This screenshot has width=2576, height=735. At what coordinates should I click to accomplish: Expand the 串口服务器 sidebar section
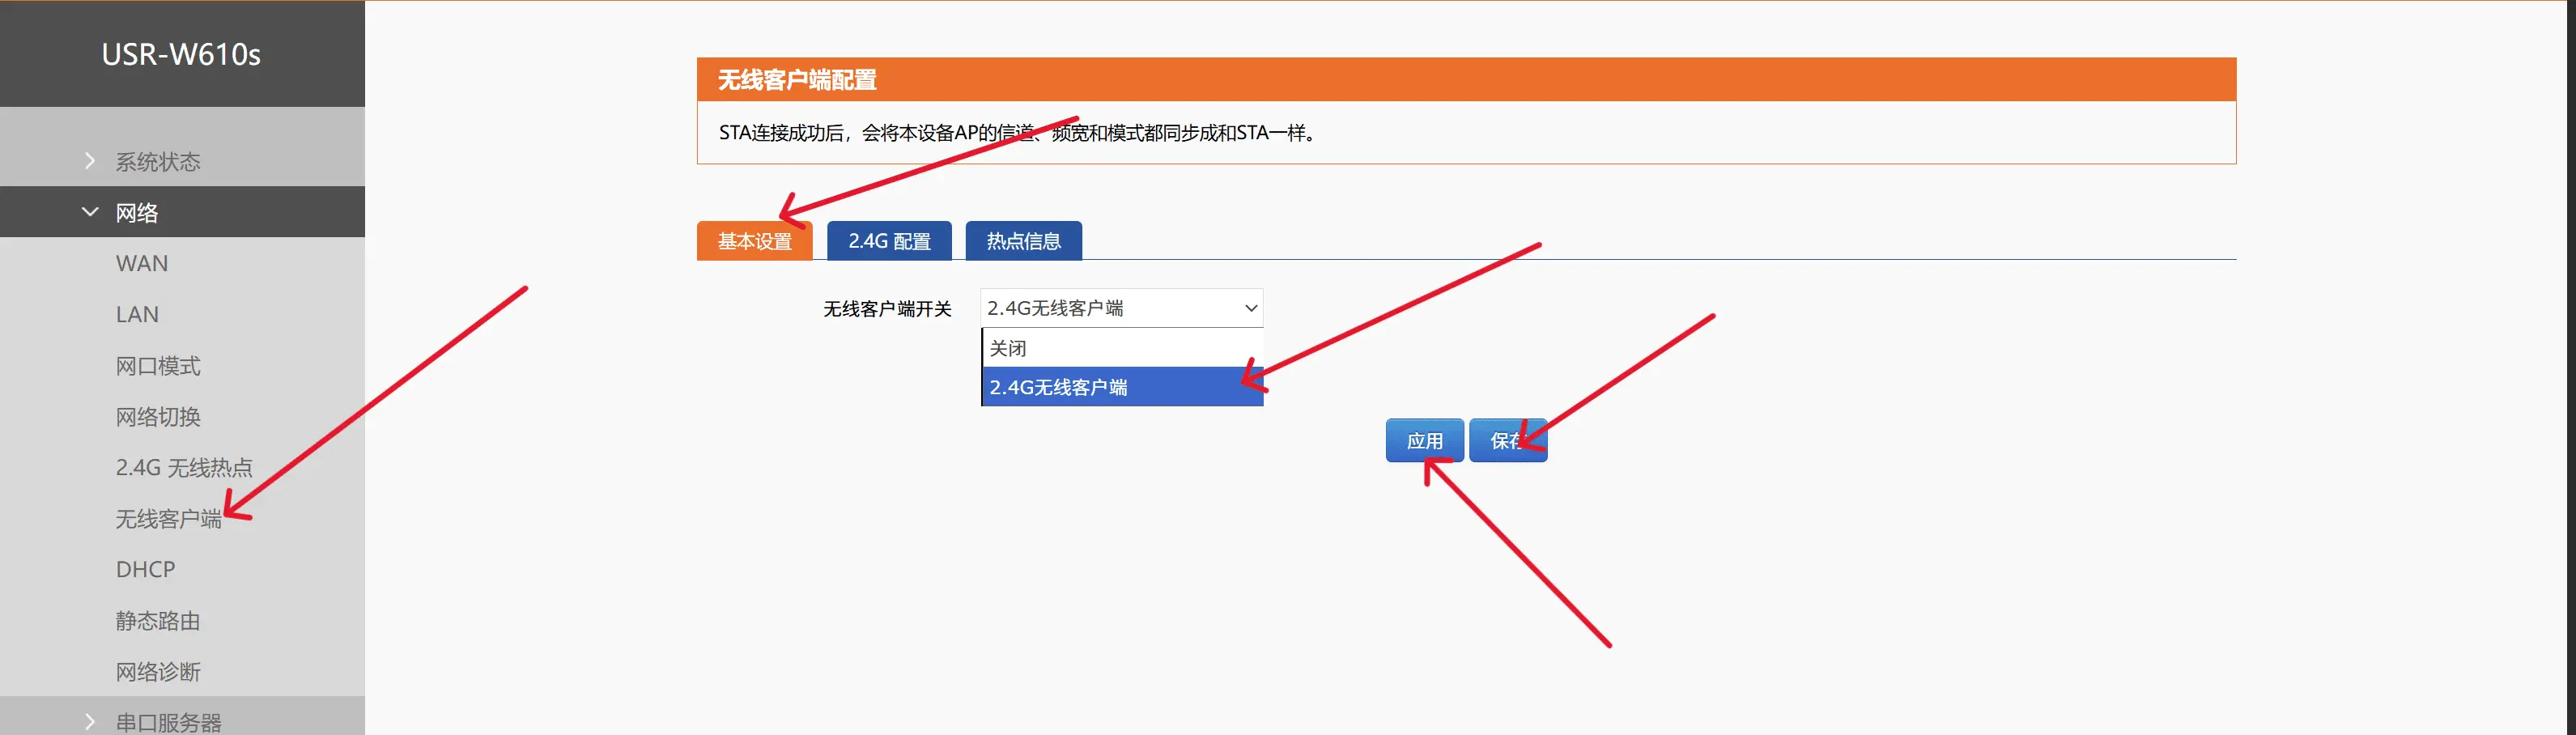(182, 721)
